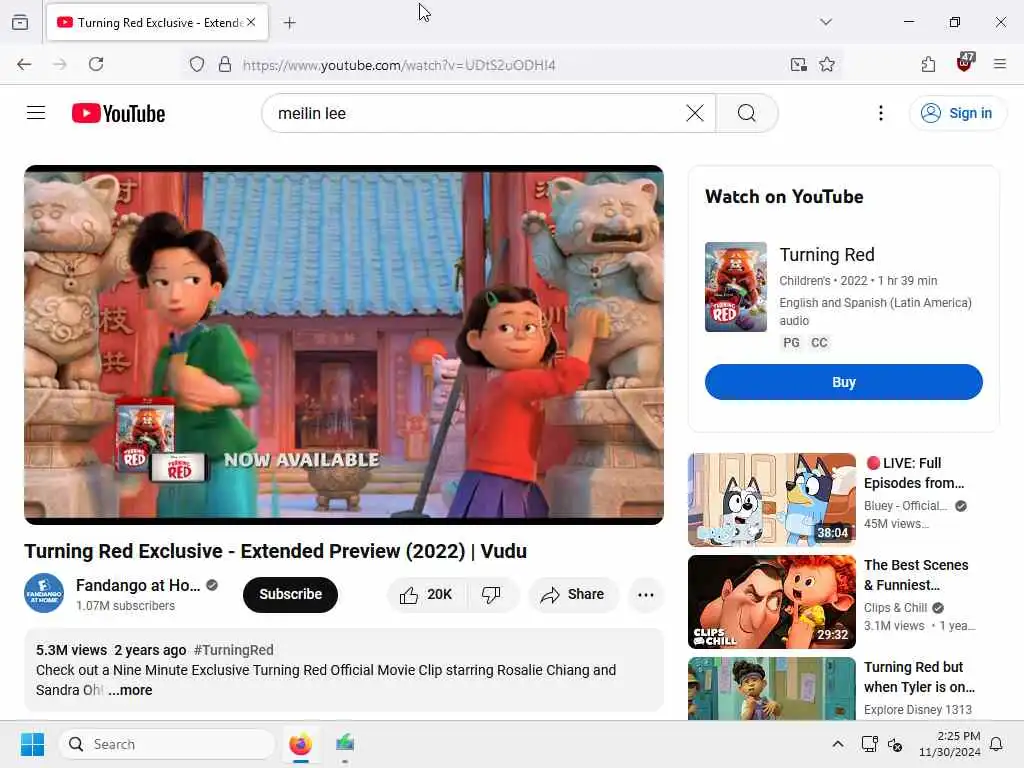Open Clips & Chill channel name
The height and width of the screenshot is (768, 1024).
click(895, 608)
